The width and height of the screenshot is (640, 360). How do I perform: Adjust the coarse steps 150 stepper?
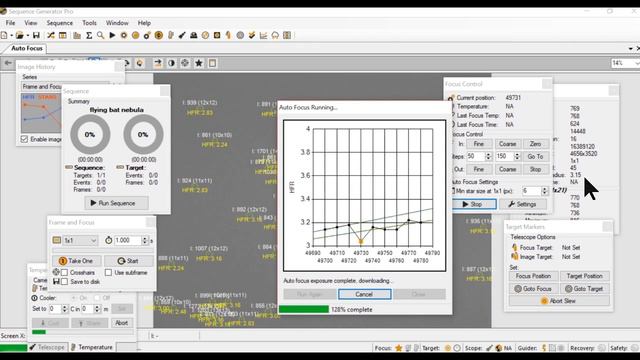517,156
